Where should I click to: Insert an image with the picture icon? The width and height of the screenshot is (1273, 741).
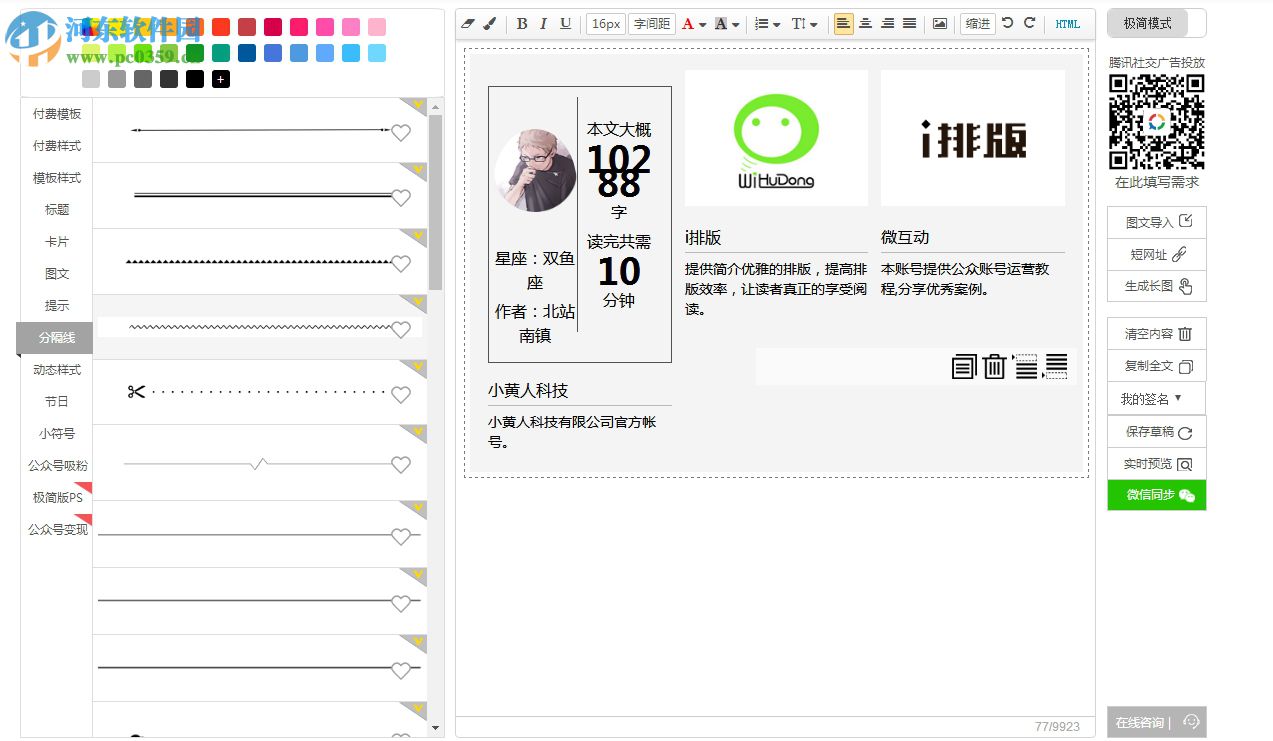coord(939,24)
